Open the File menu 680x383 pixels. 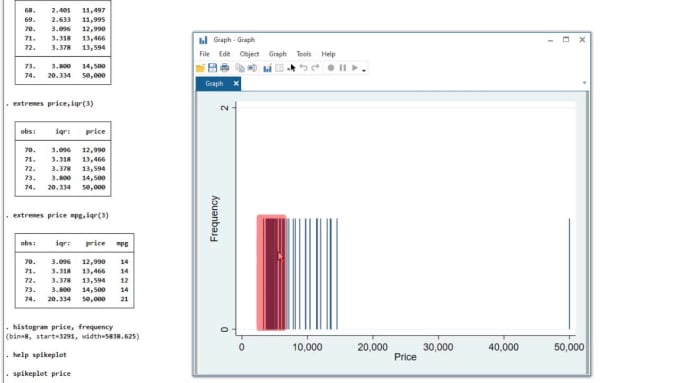204,54
